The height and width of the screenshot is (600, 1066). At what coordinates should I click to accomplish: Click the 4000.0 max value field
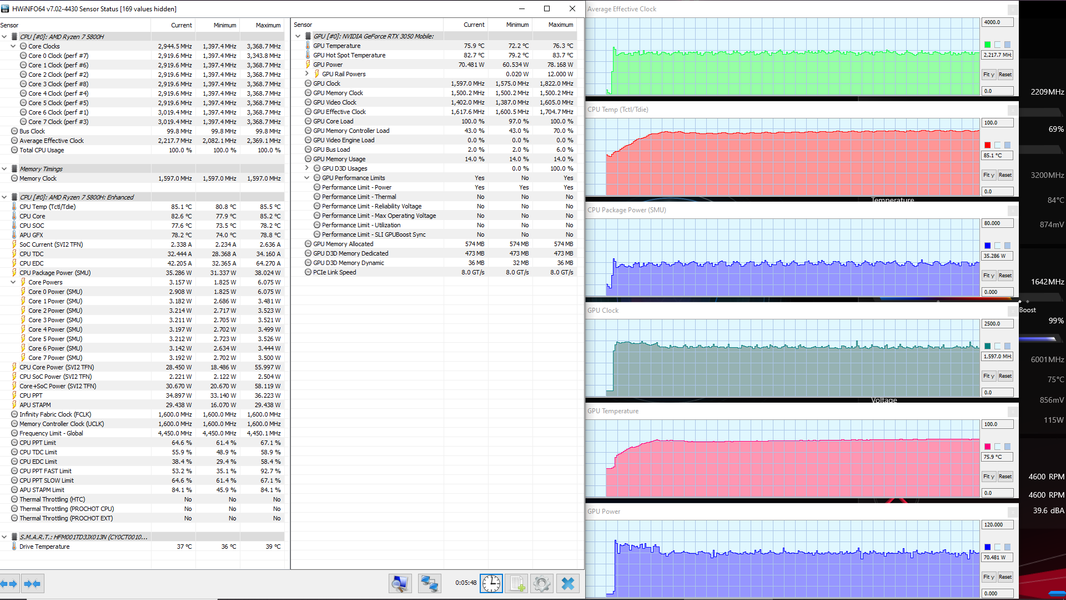997,22
